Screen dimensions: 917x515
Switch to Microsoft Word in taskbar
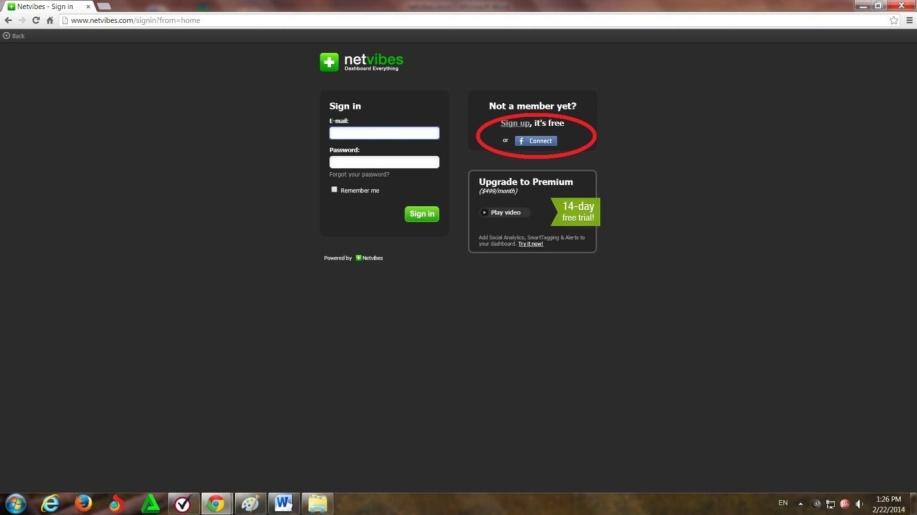tap(283, 503)
